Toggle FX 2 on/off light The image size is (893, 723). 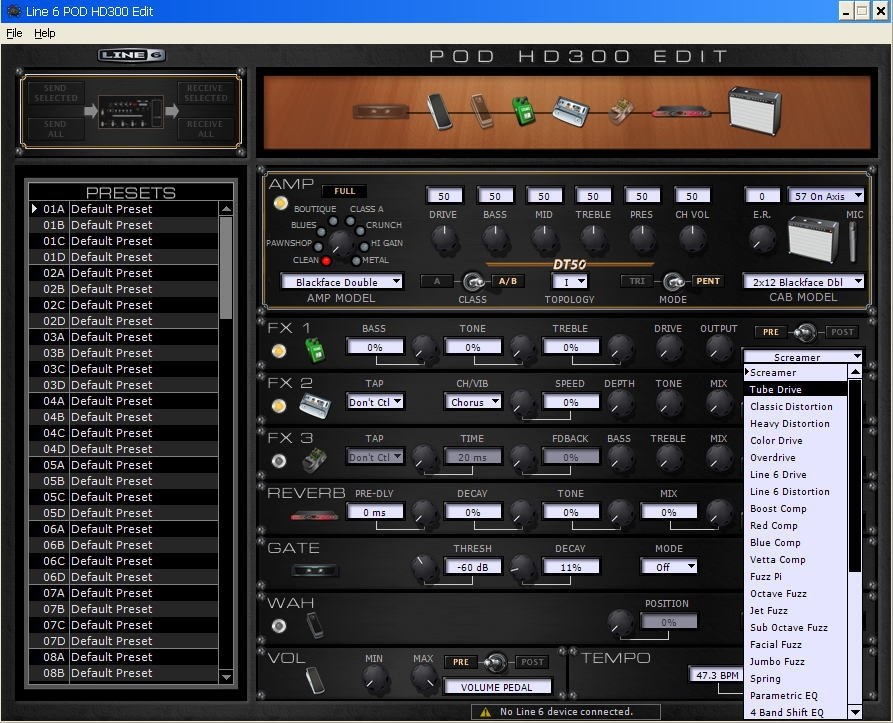[278, 406]
